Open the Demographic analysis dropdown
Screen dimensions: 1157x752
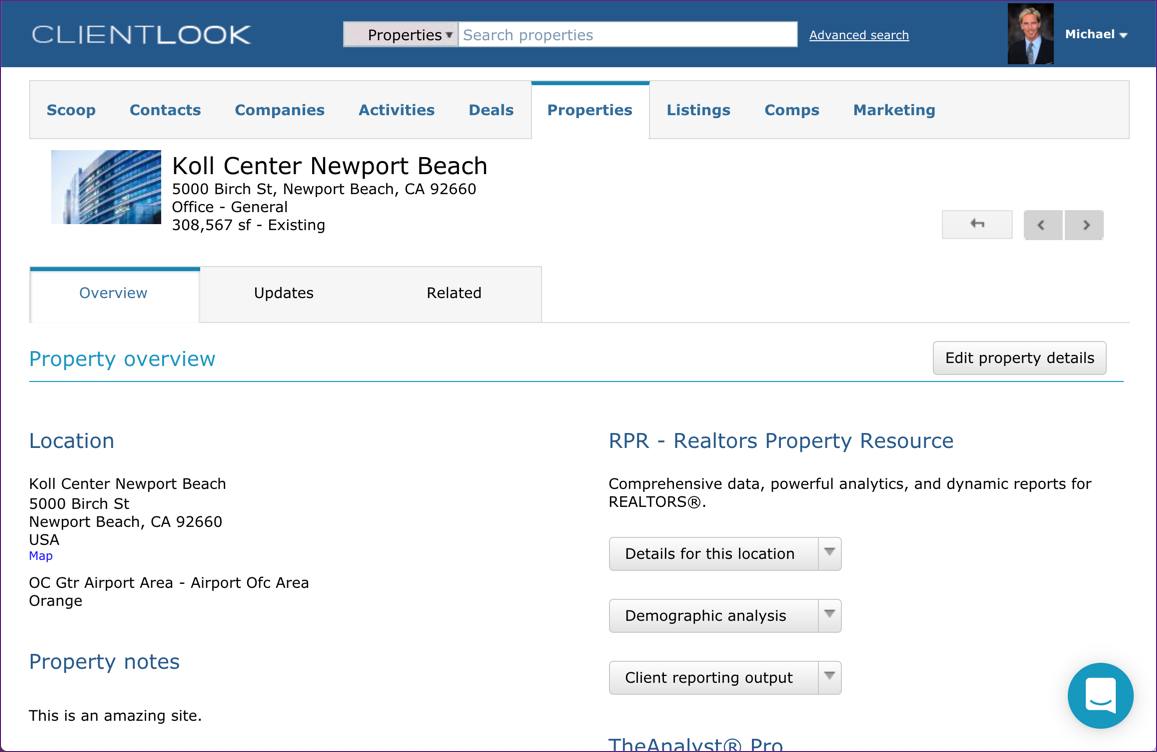[x=829, y=615]
